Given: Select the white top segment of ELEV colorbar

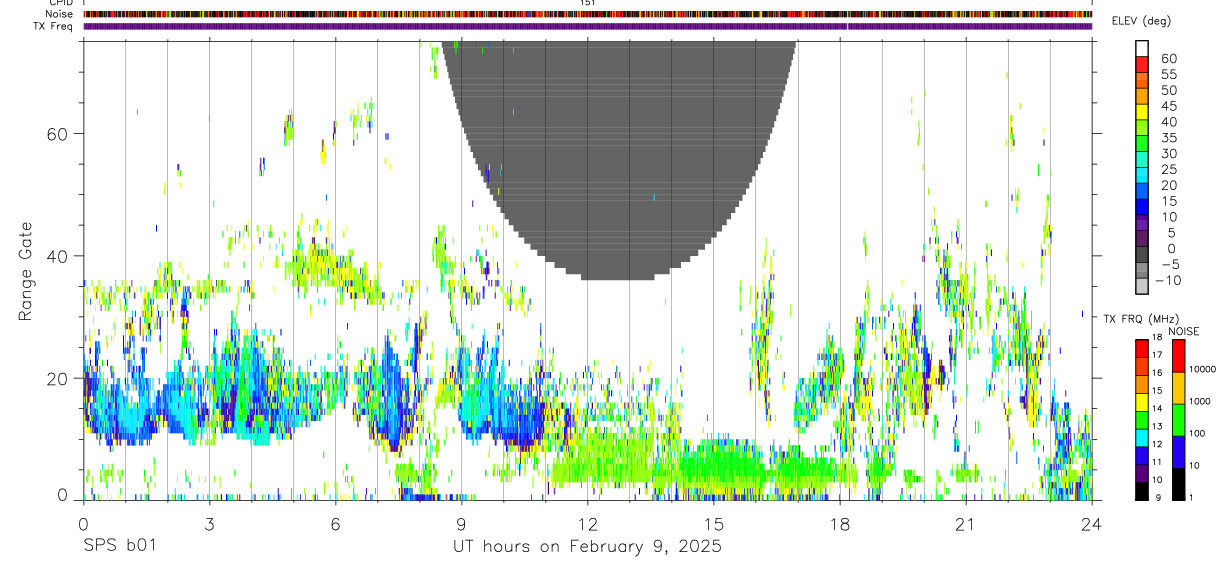Looking at the screenshot, I should pyautogui.click(x=1142, y=48).
